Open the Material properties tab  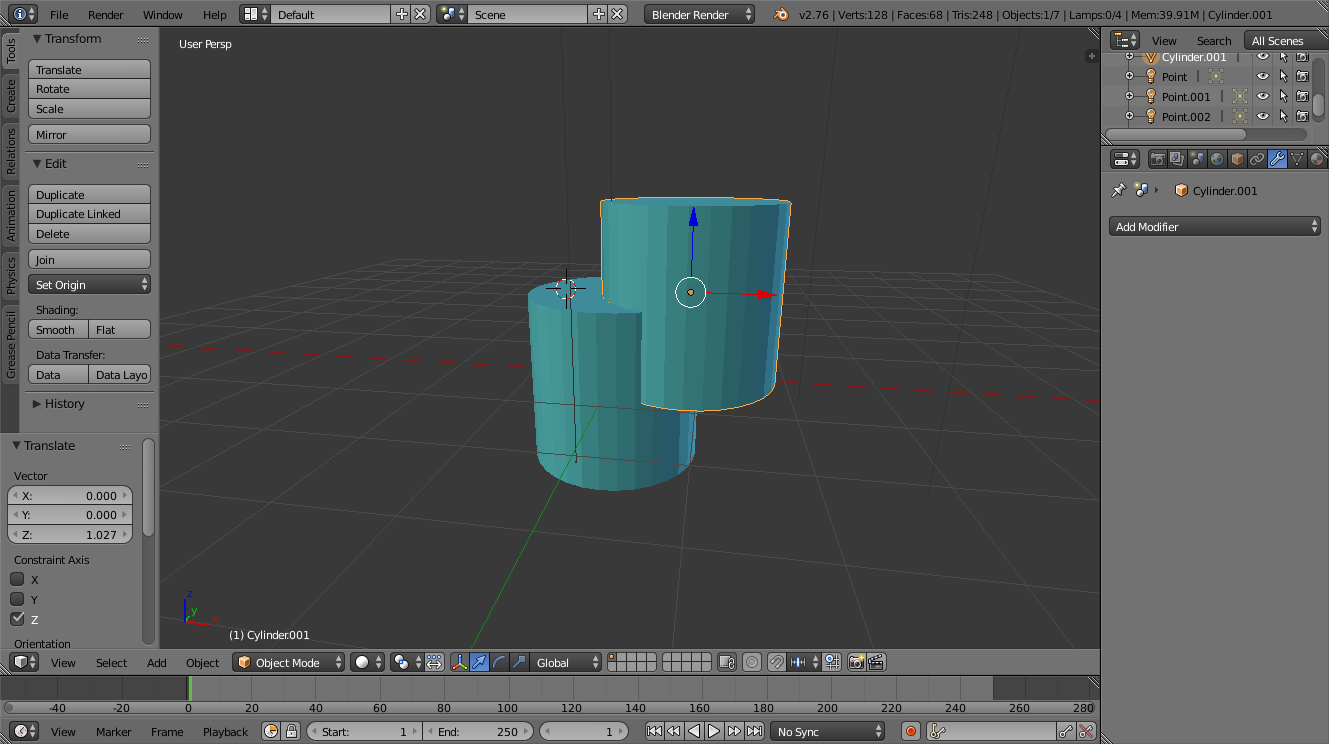(1318, 158)
